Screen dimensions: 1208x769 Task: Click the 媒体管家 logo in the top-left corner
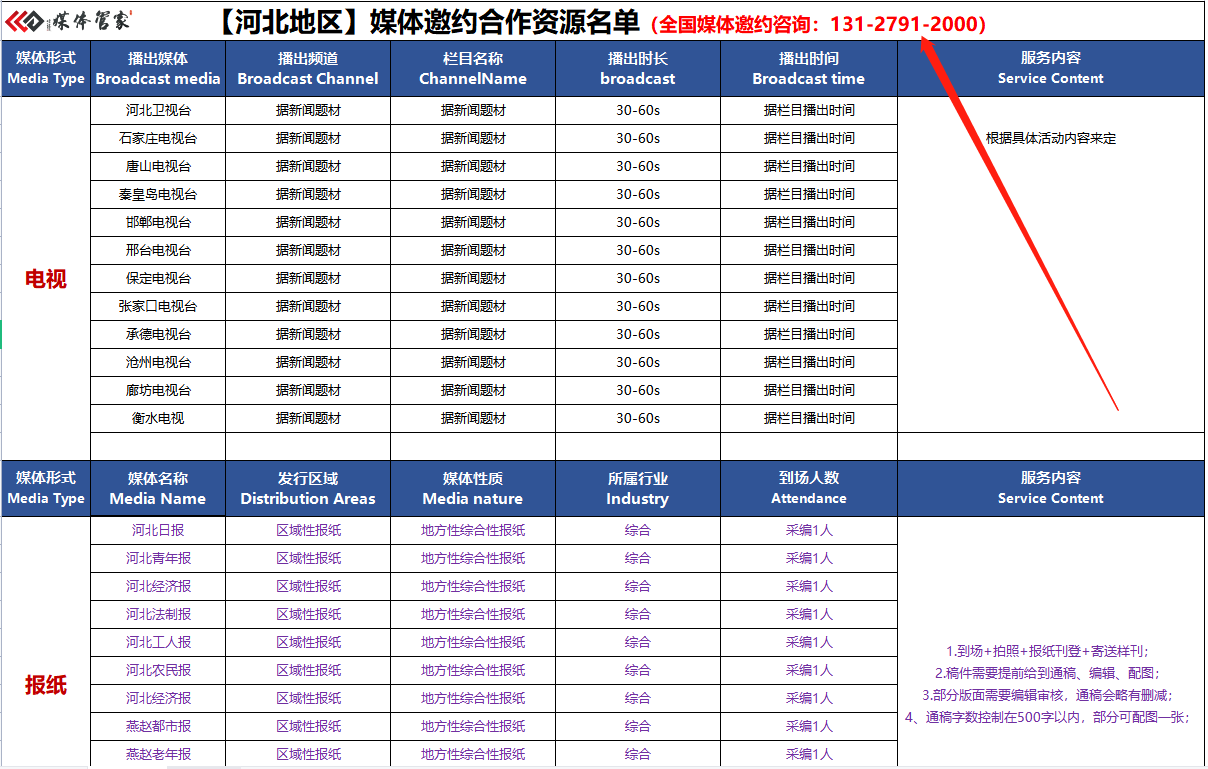[68, 21]
